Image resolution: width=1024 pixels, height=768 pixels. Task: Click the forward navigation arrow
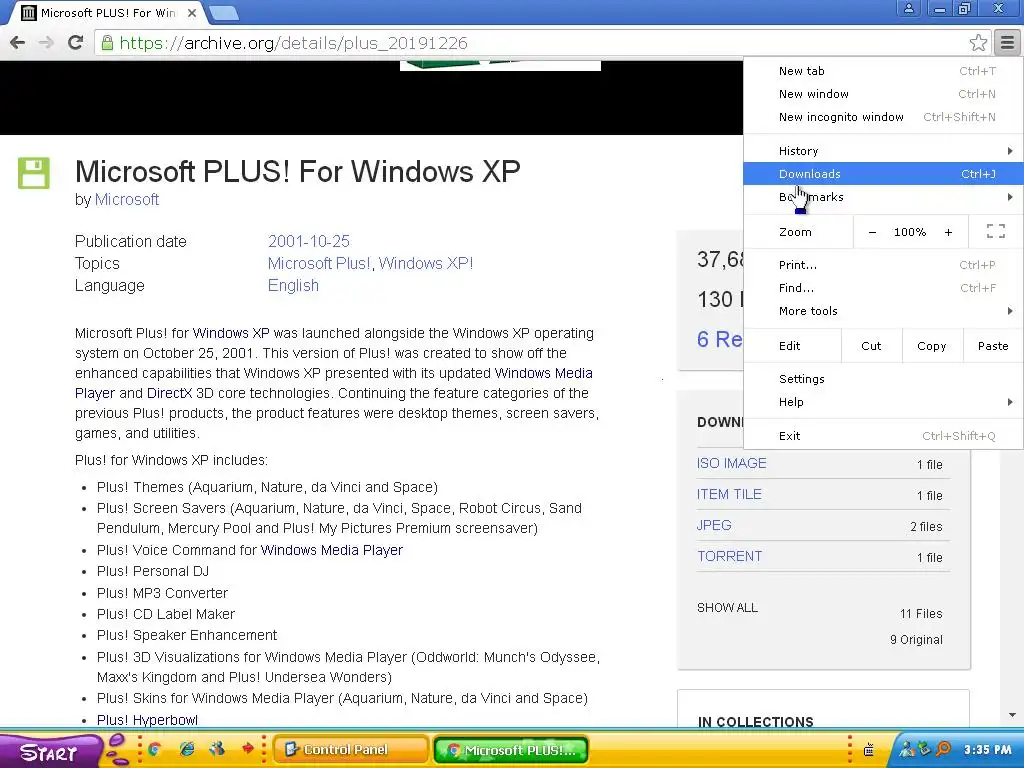[x=46, y=43]
